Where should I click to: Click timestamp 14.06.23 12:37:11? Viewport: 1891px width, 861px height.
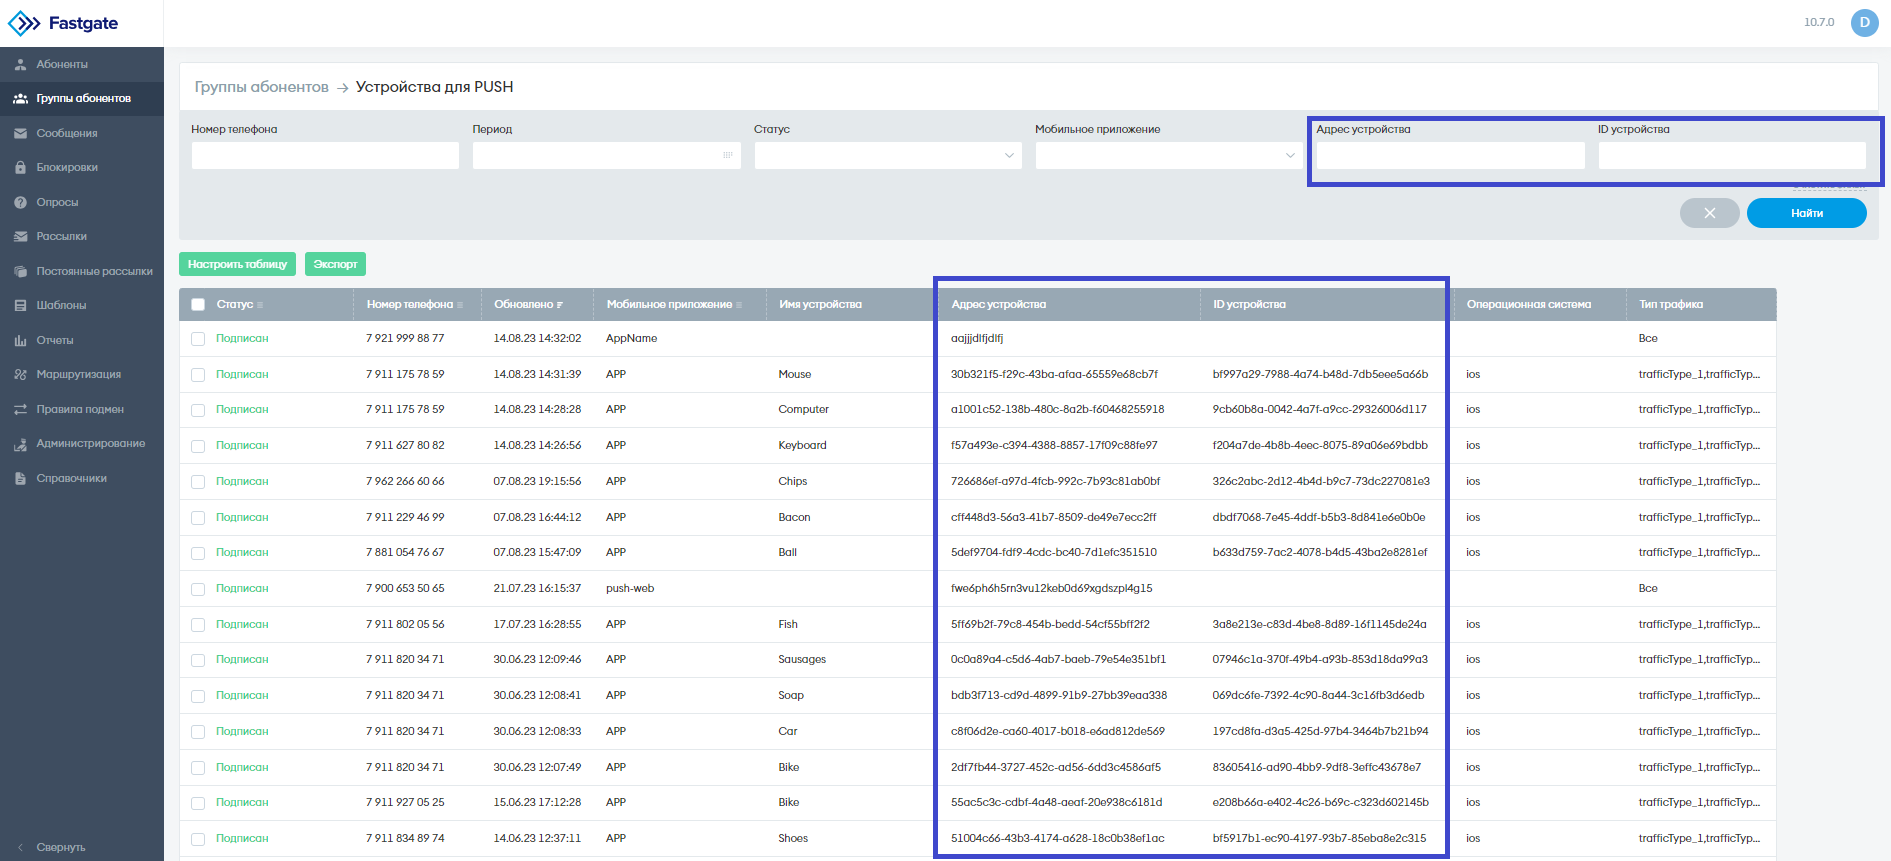[x=537, y=839]
